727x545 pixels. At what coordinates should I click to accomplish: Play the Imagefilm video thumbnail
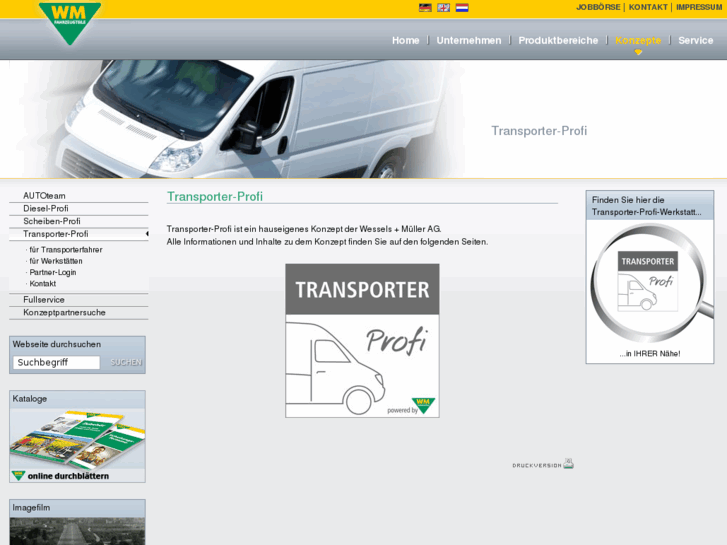coord(77,531)
